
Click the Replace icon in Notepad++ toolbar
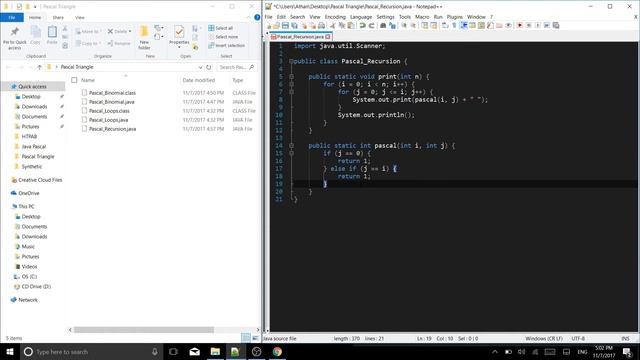[x=392, y=25]
